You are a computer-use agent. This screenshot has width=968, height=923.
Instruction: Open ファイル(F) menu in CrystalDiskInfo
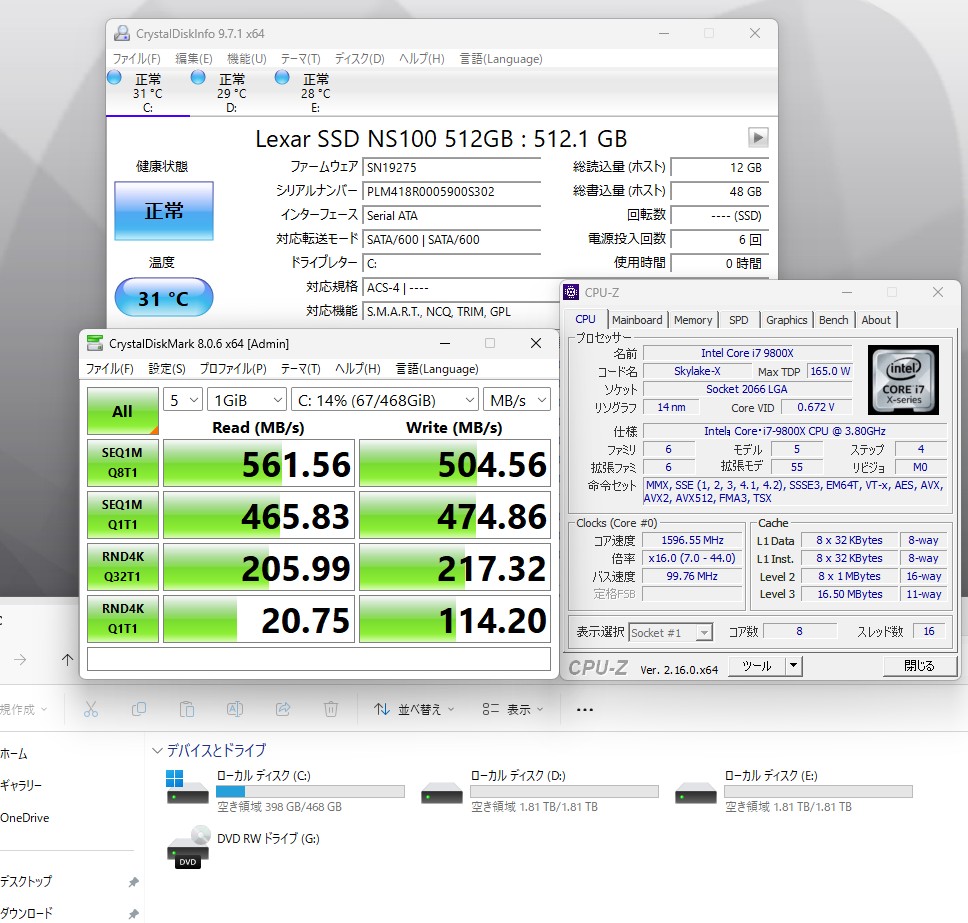point(136,59)
